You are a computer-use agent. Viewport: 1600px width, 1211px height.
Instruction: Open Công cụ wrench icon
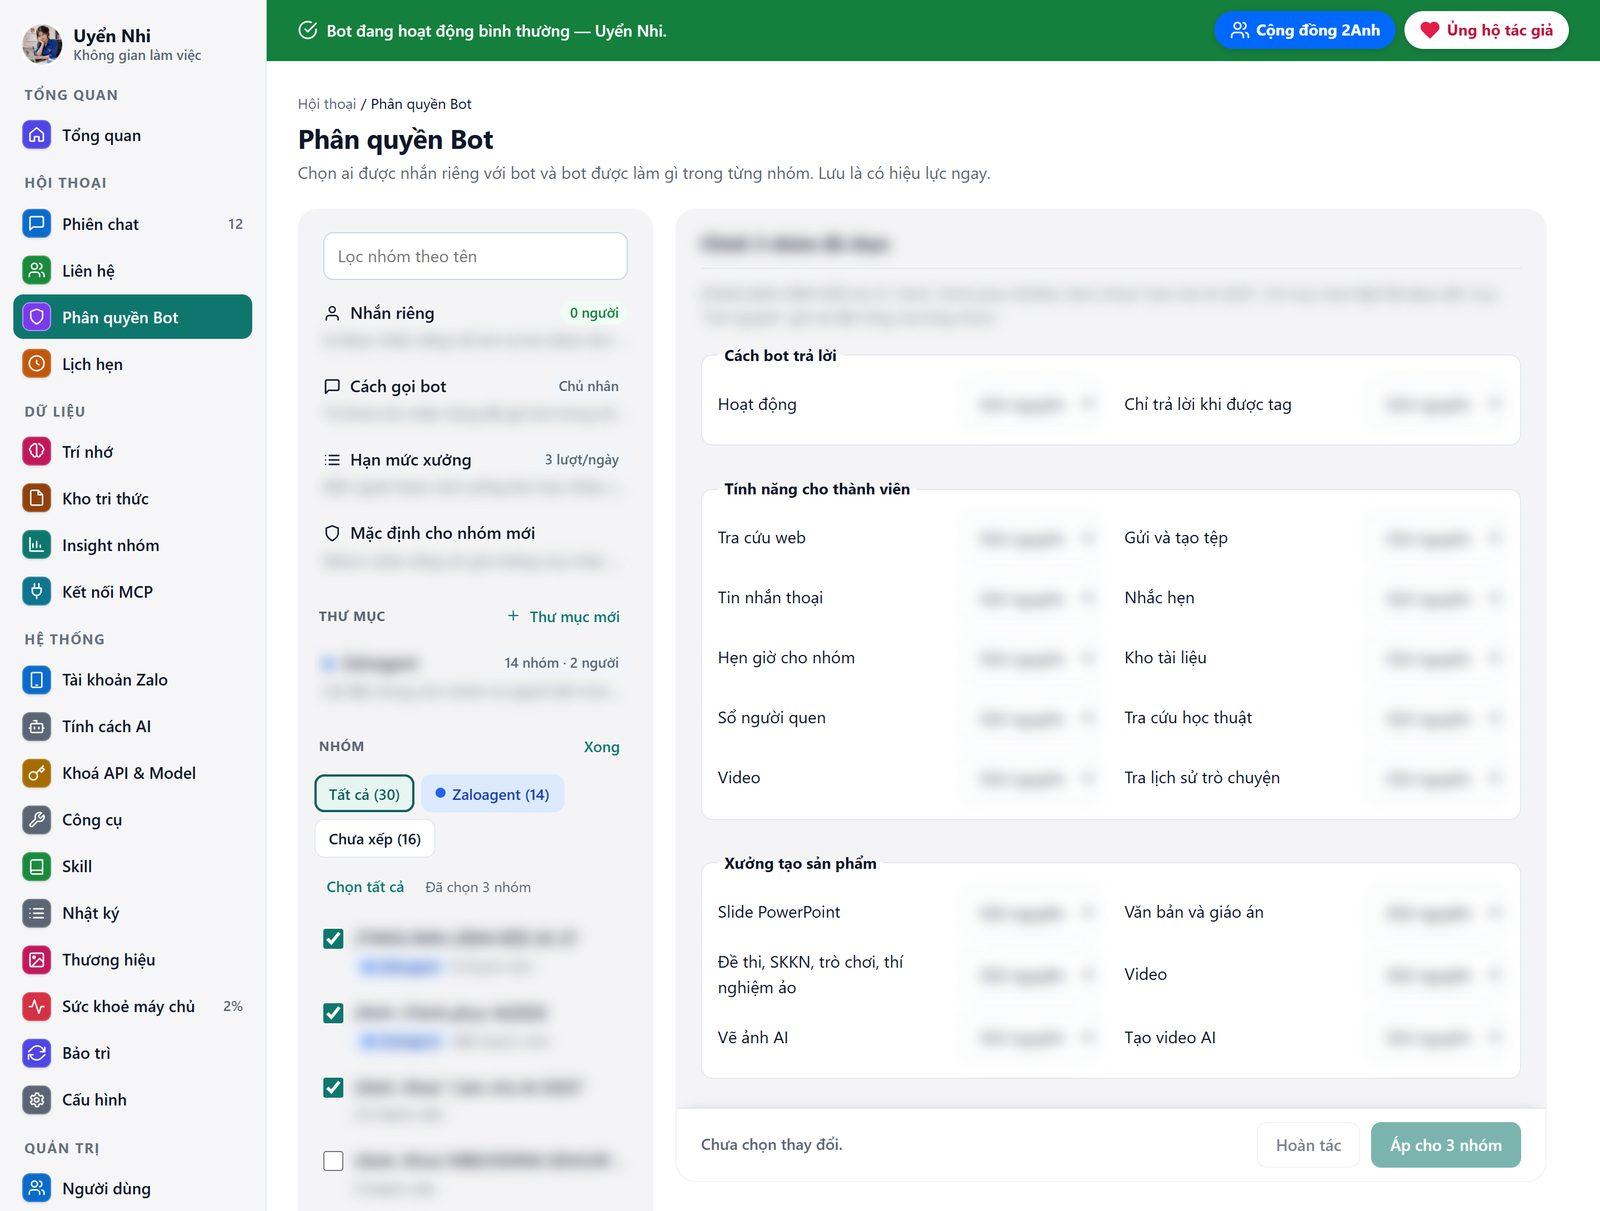[x=37, y=820]
